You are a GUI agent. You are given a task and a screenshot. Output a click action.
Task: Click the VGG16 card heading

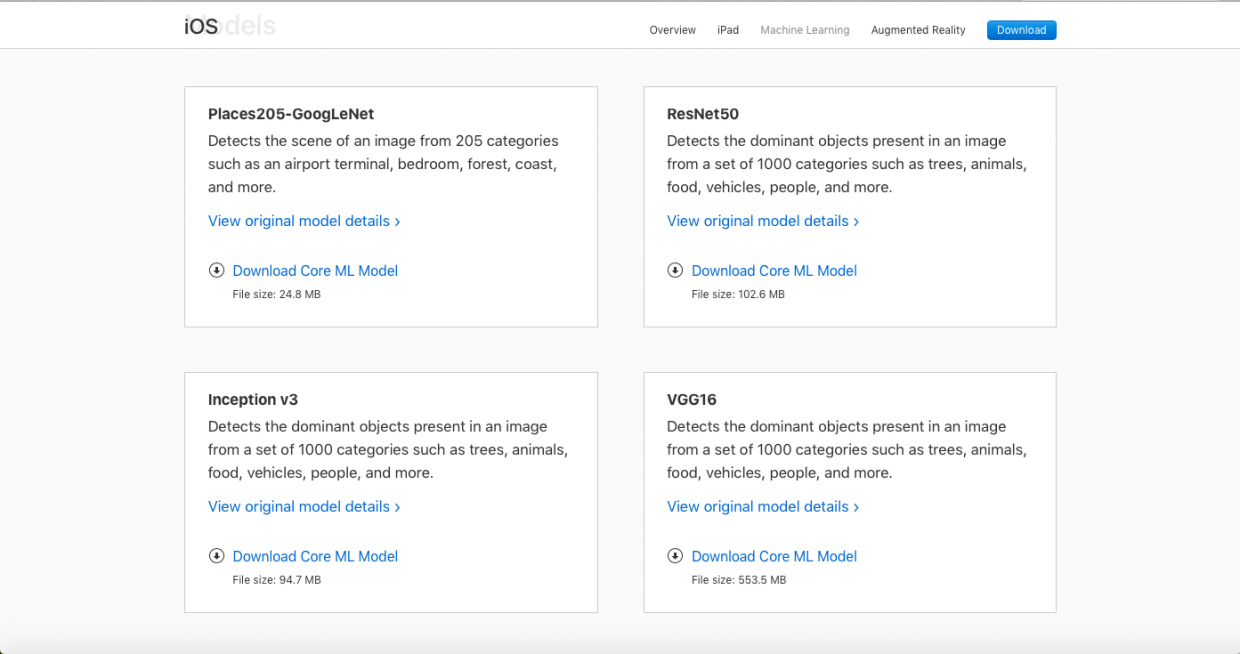click(x=692, y=400)
